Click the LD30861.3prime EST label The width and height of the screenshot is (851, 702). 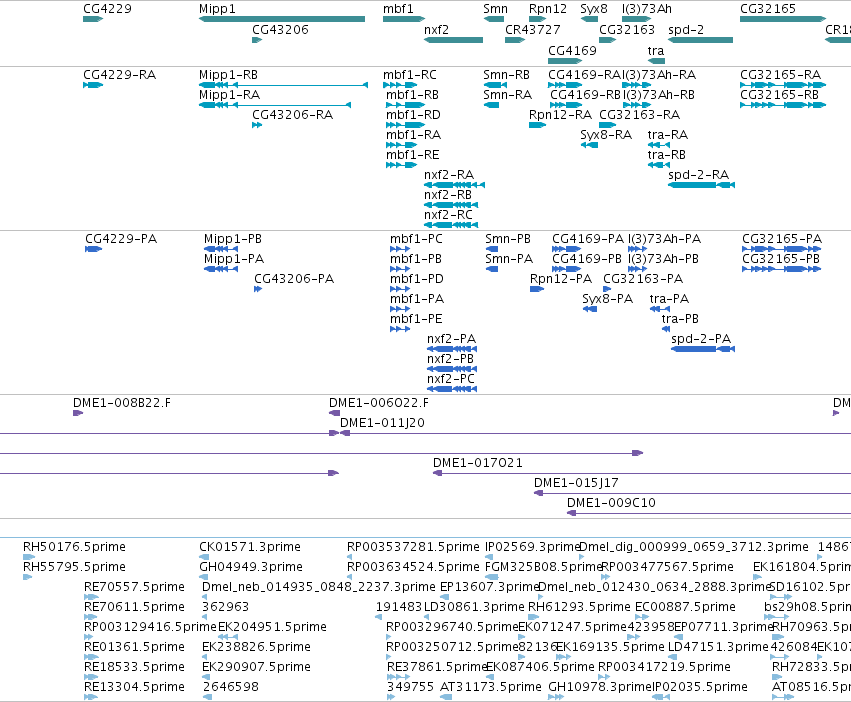[474, 606]
